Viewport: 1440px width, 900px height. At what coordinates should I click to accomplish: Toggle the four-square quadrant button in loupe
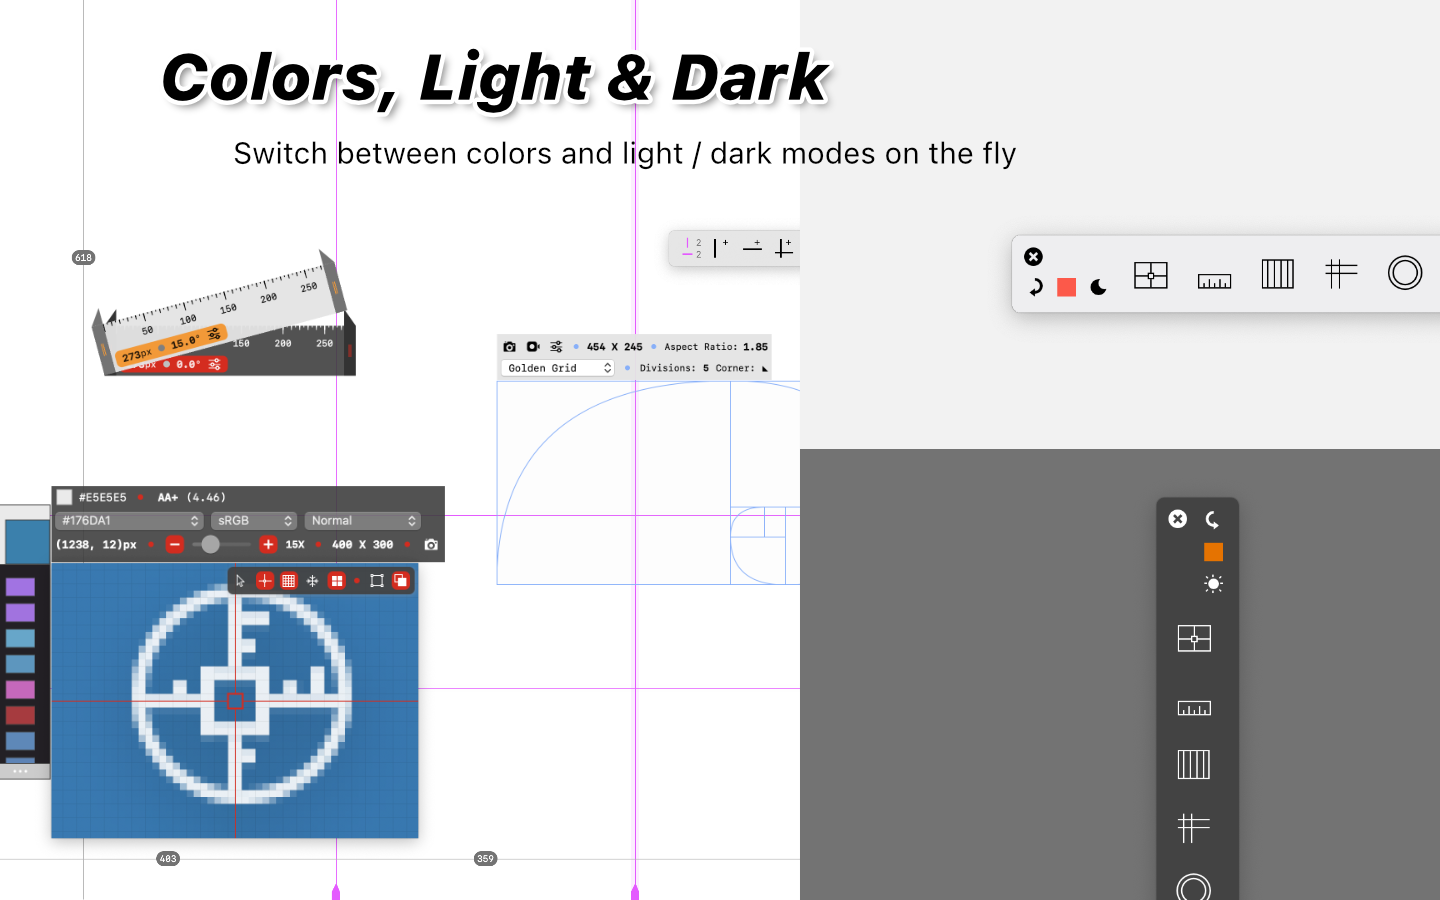[337, 581]
